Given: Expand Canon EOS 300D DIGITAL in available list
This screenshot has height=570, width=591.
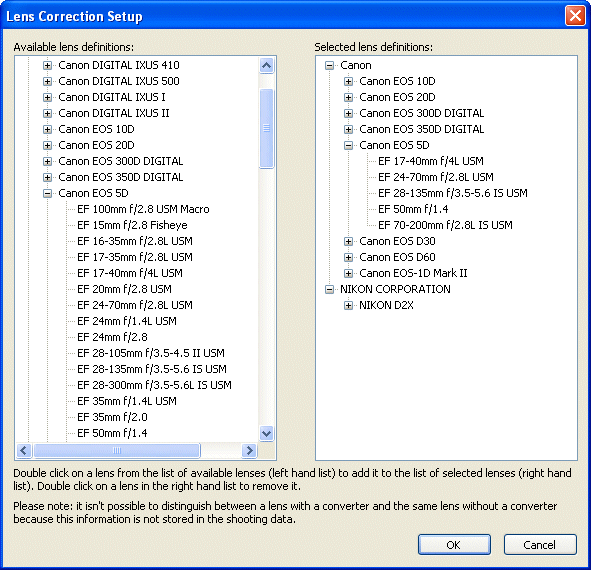Looking at the screenshot, I should 47,161.
